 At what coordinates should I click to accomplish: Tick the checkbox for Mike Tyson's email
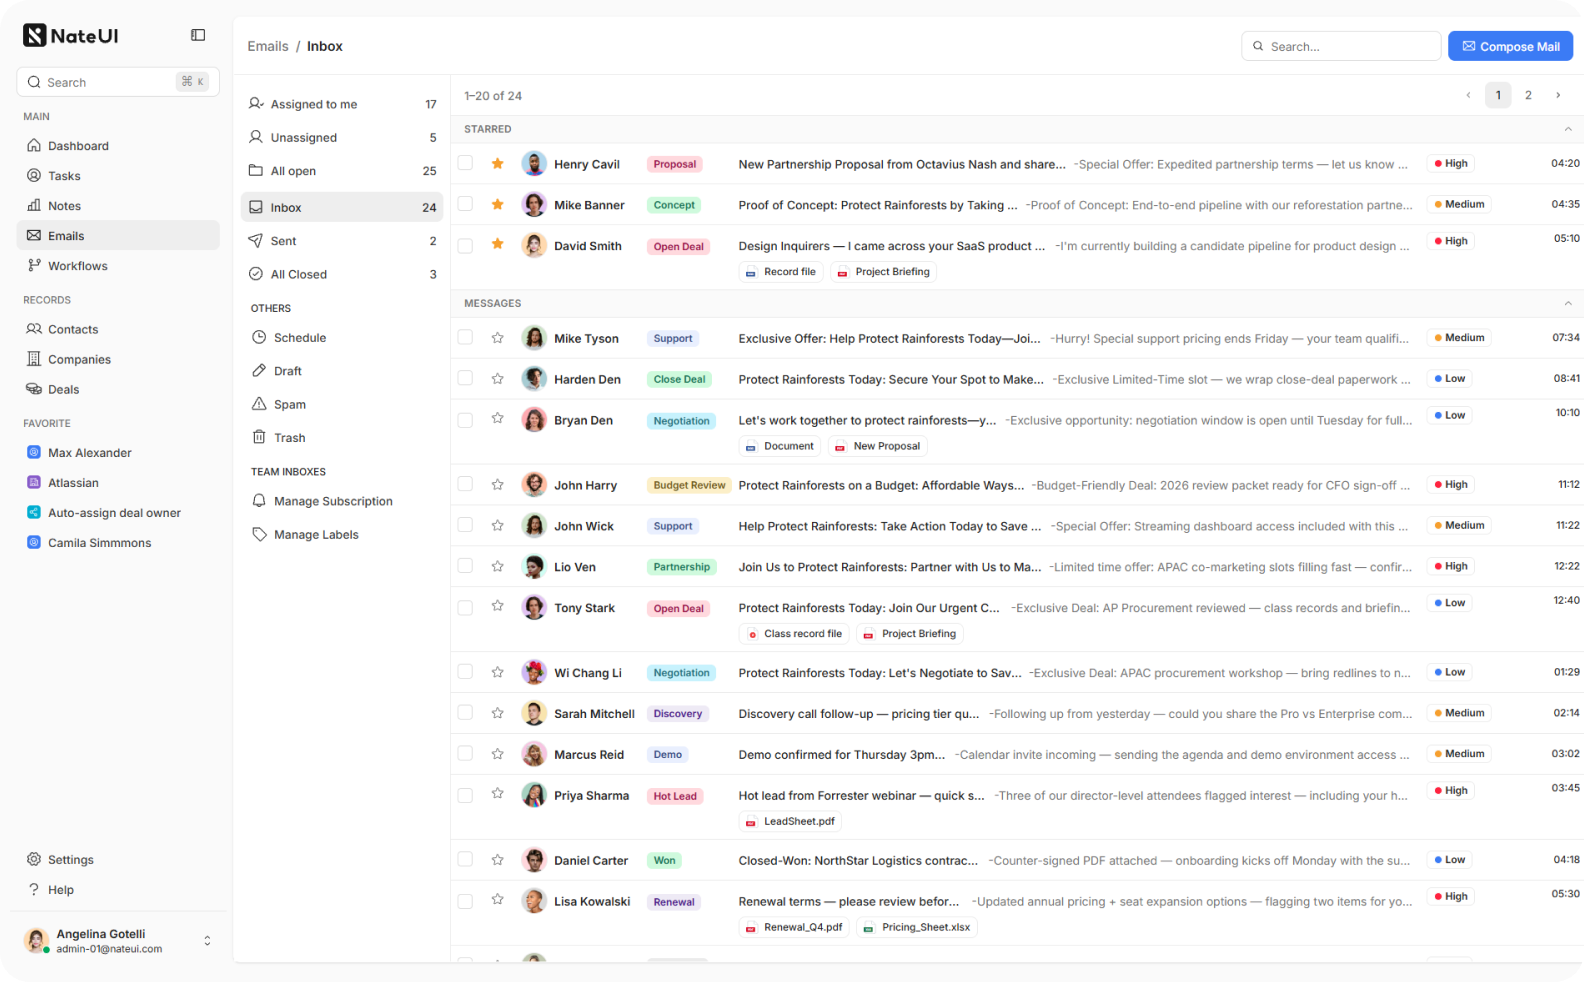pos(465,337)
